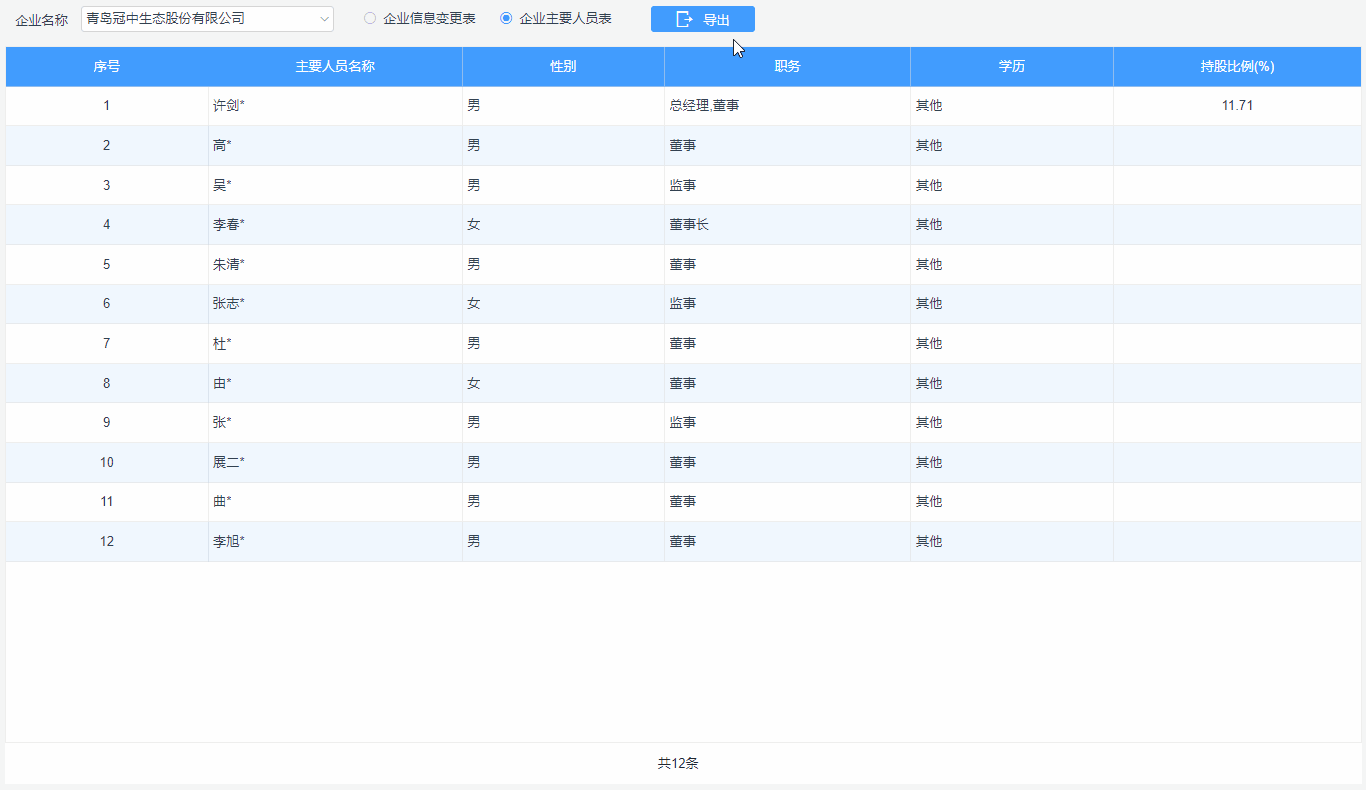Image resolution: width=1366 pixels, height=790 pixels.
Task: Click the 董事长 cell in row 4
Action: point(689,225)
